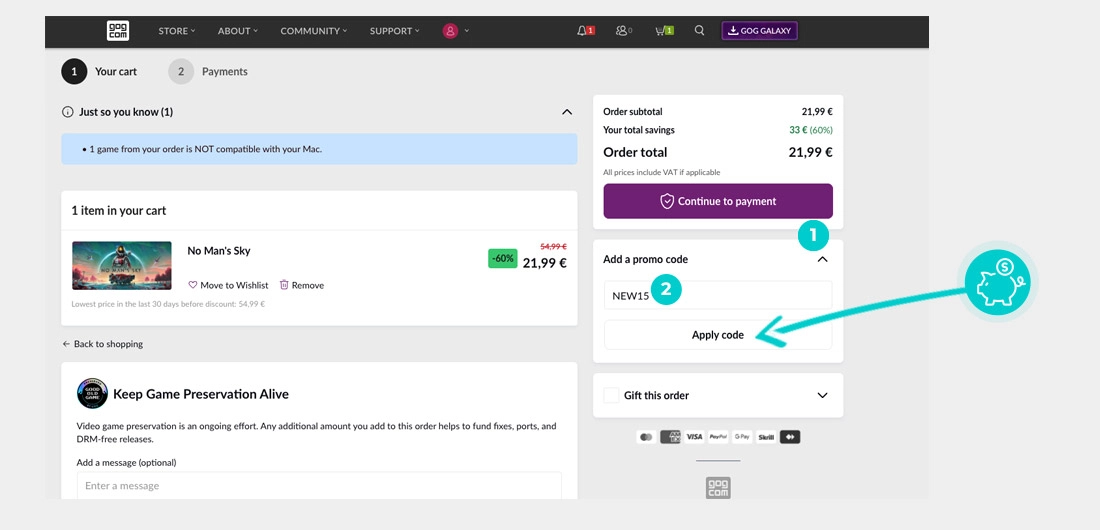1100x530 pixels.
Task: Move No Man's Sky to Wishlist
Action: click(228, 285)
